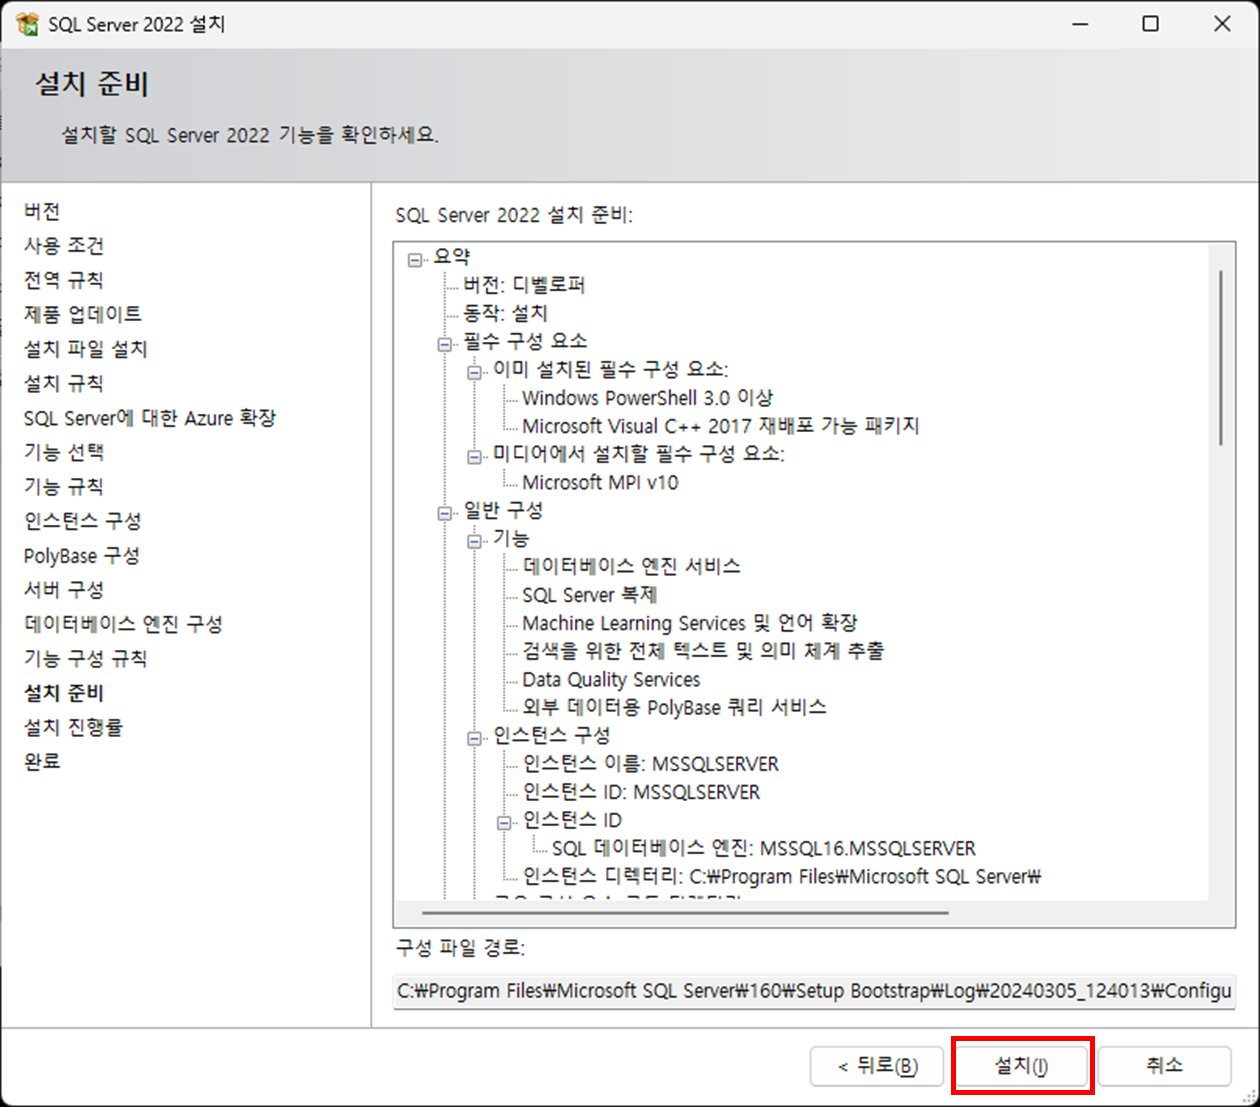The width and height of the screenshot is (1260, 1107).
Task: Select the 기능 구성 규칙 step
Action: point(86,658)
